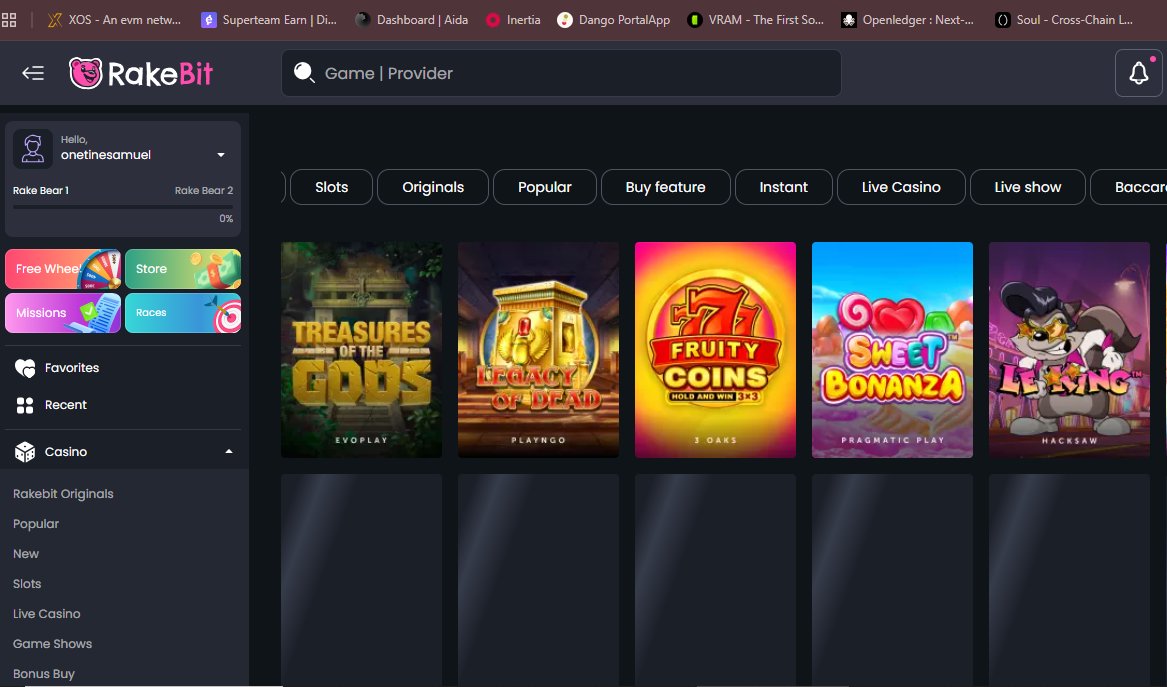The height and width of the screenshot is (687, 1167).
Task: Click the 0% progress value
Action: [x=226, y=219]
